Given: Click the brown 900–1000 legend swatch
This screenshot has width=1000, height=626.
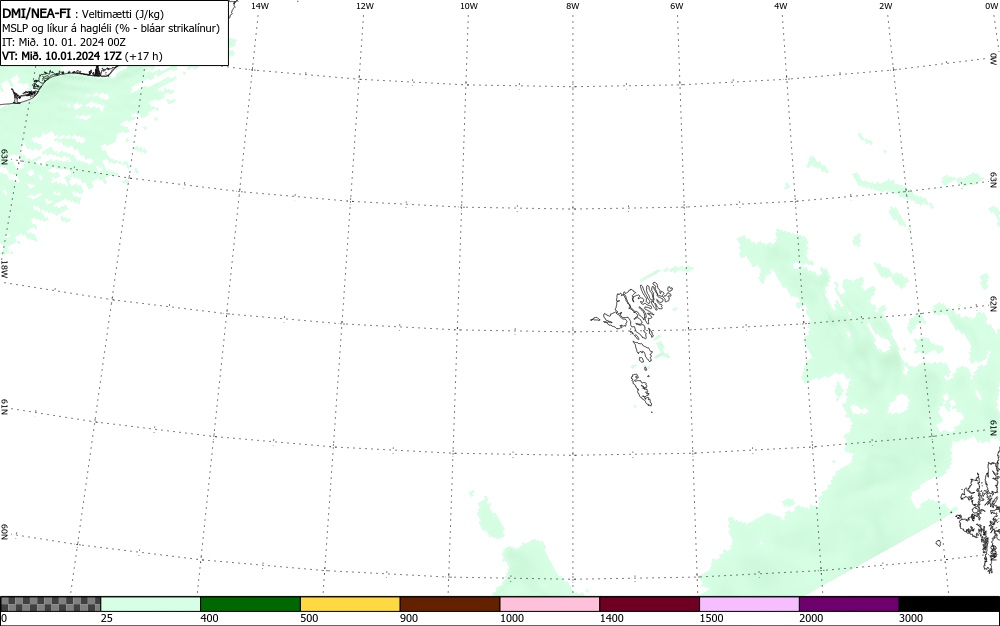Looking at the screenshot, I should [x=450, y=604].
